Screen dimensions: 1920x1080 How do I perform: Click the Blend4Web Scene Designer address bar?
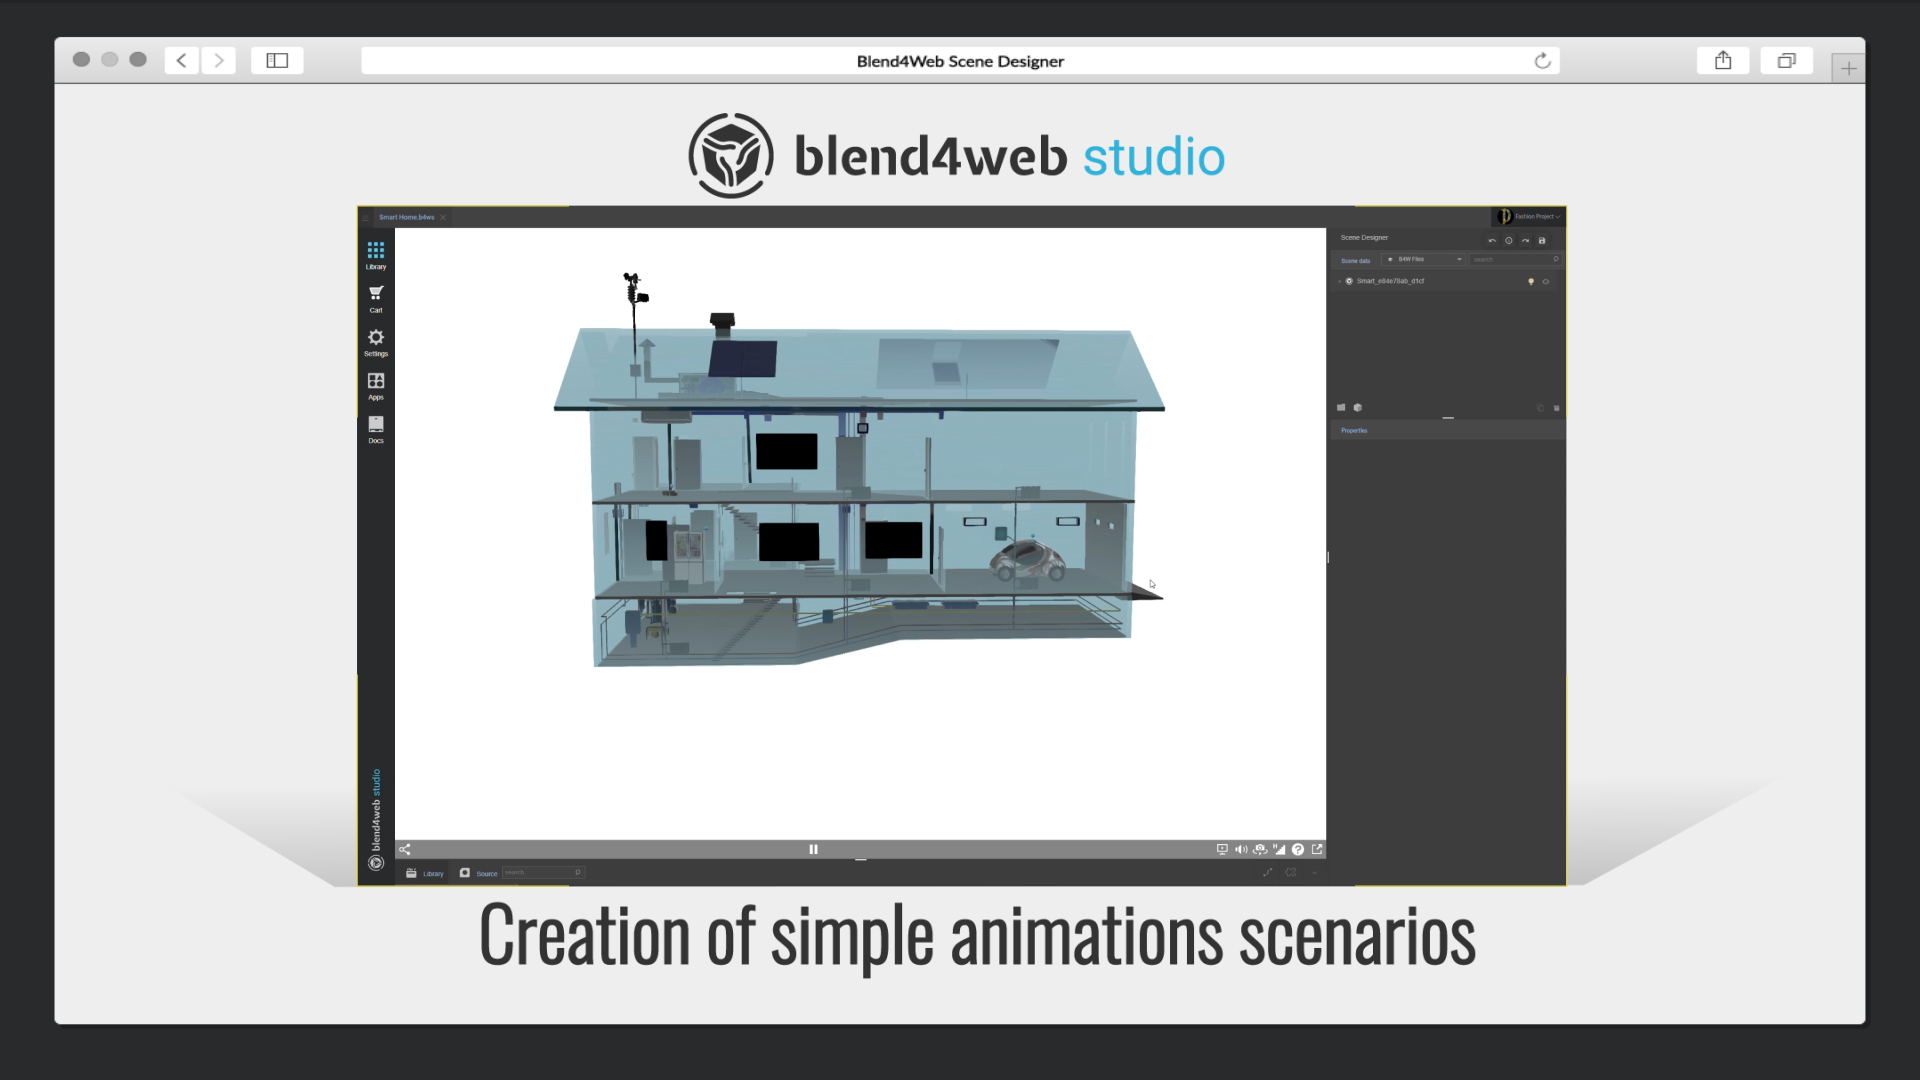(960, 61)
